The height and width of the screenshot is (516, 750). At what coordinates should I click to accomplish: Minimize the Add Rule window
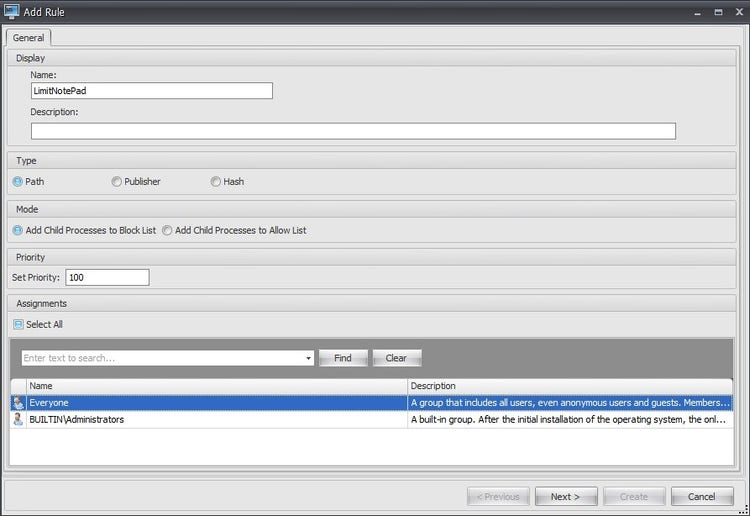(x=697, y=12)
